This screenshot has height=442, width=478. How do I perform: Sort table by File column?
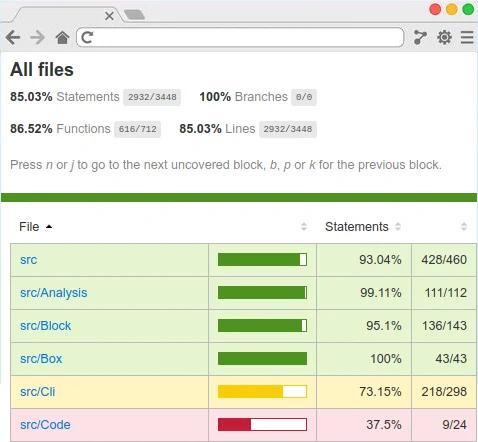pos(35,227)
